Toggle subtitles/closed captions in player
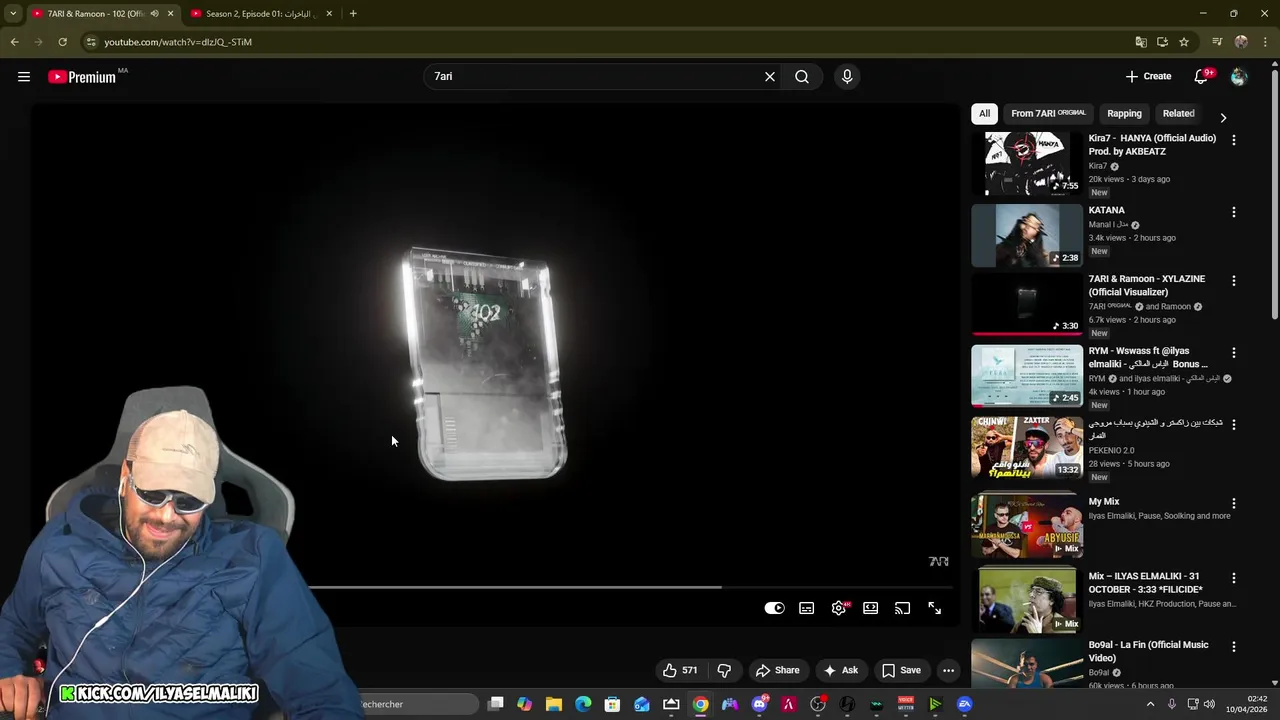The width and height of the screenshot is (1280, 720). (807, 608)
